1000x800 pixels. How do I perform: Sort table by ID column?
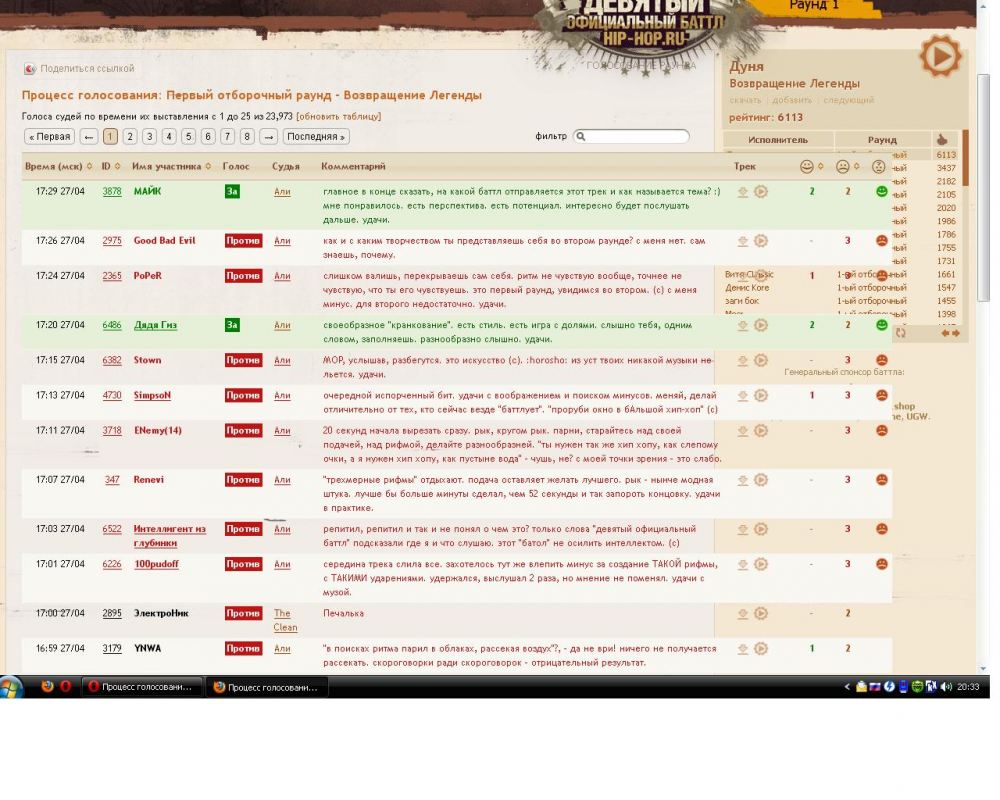tap(111, 166)
